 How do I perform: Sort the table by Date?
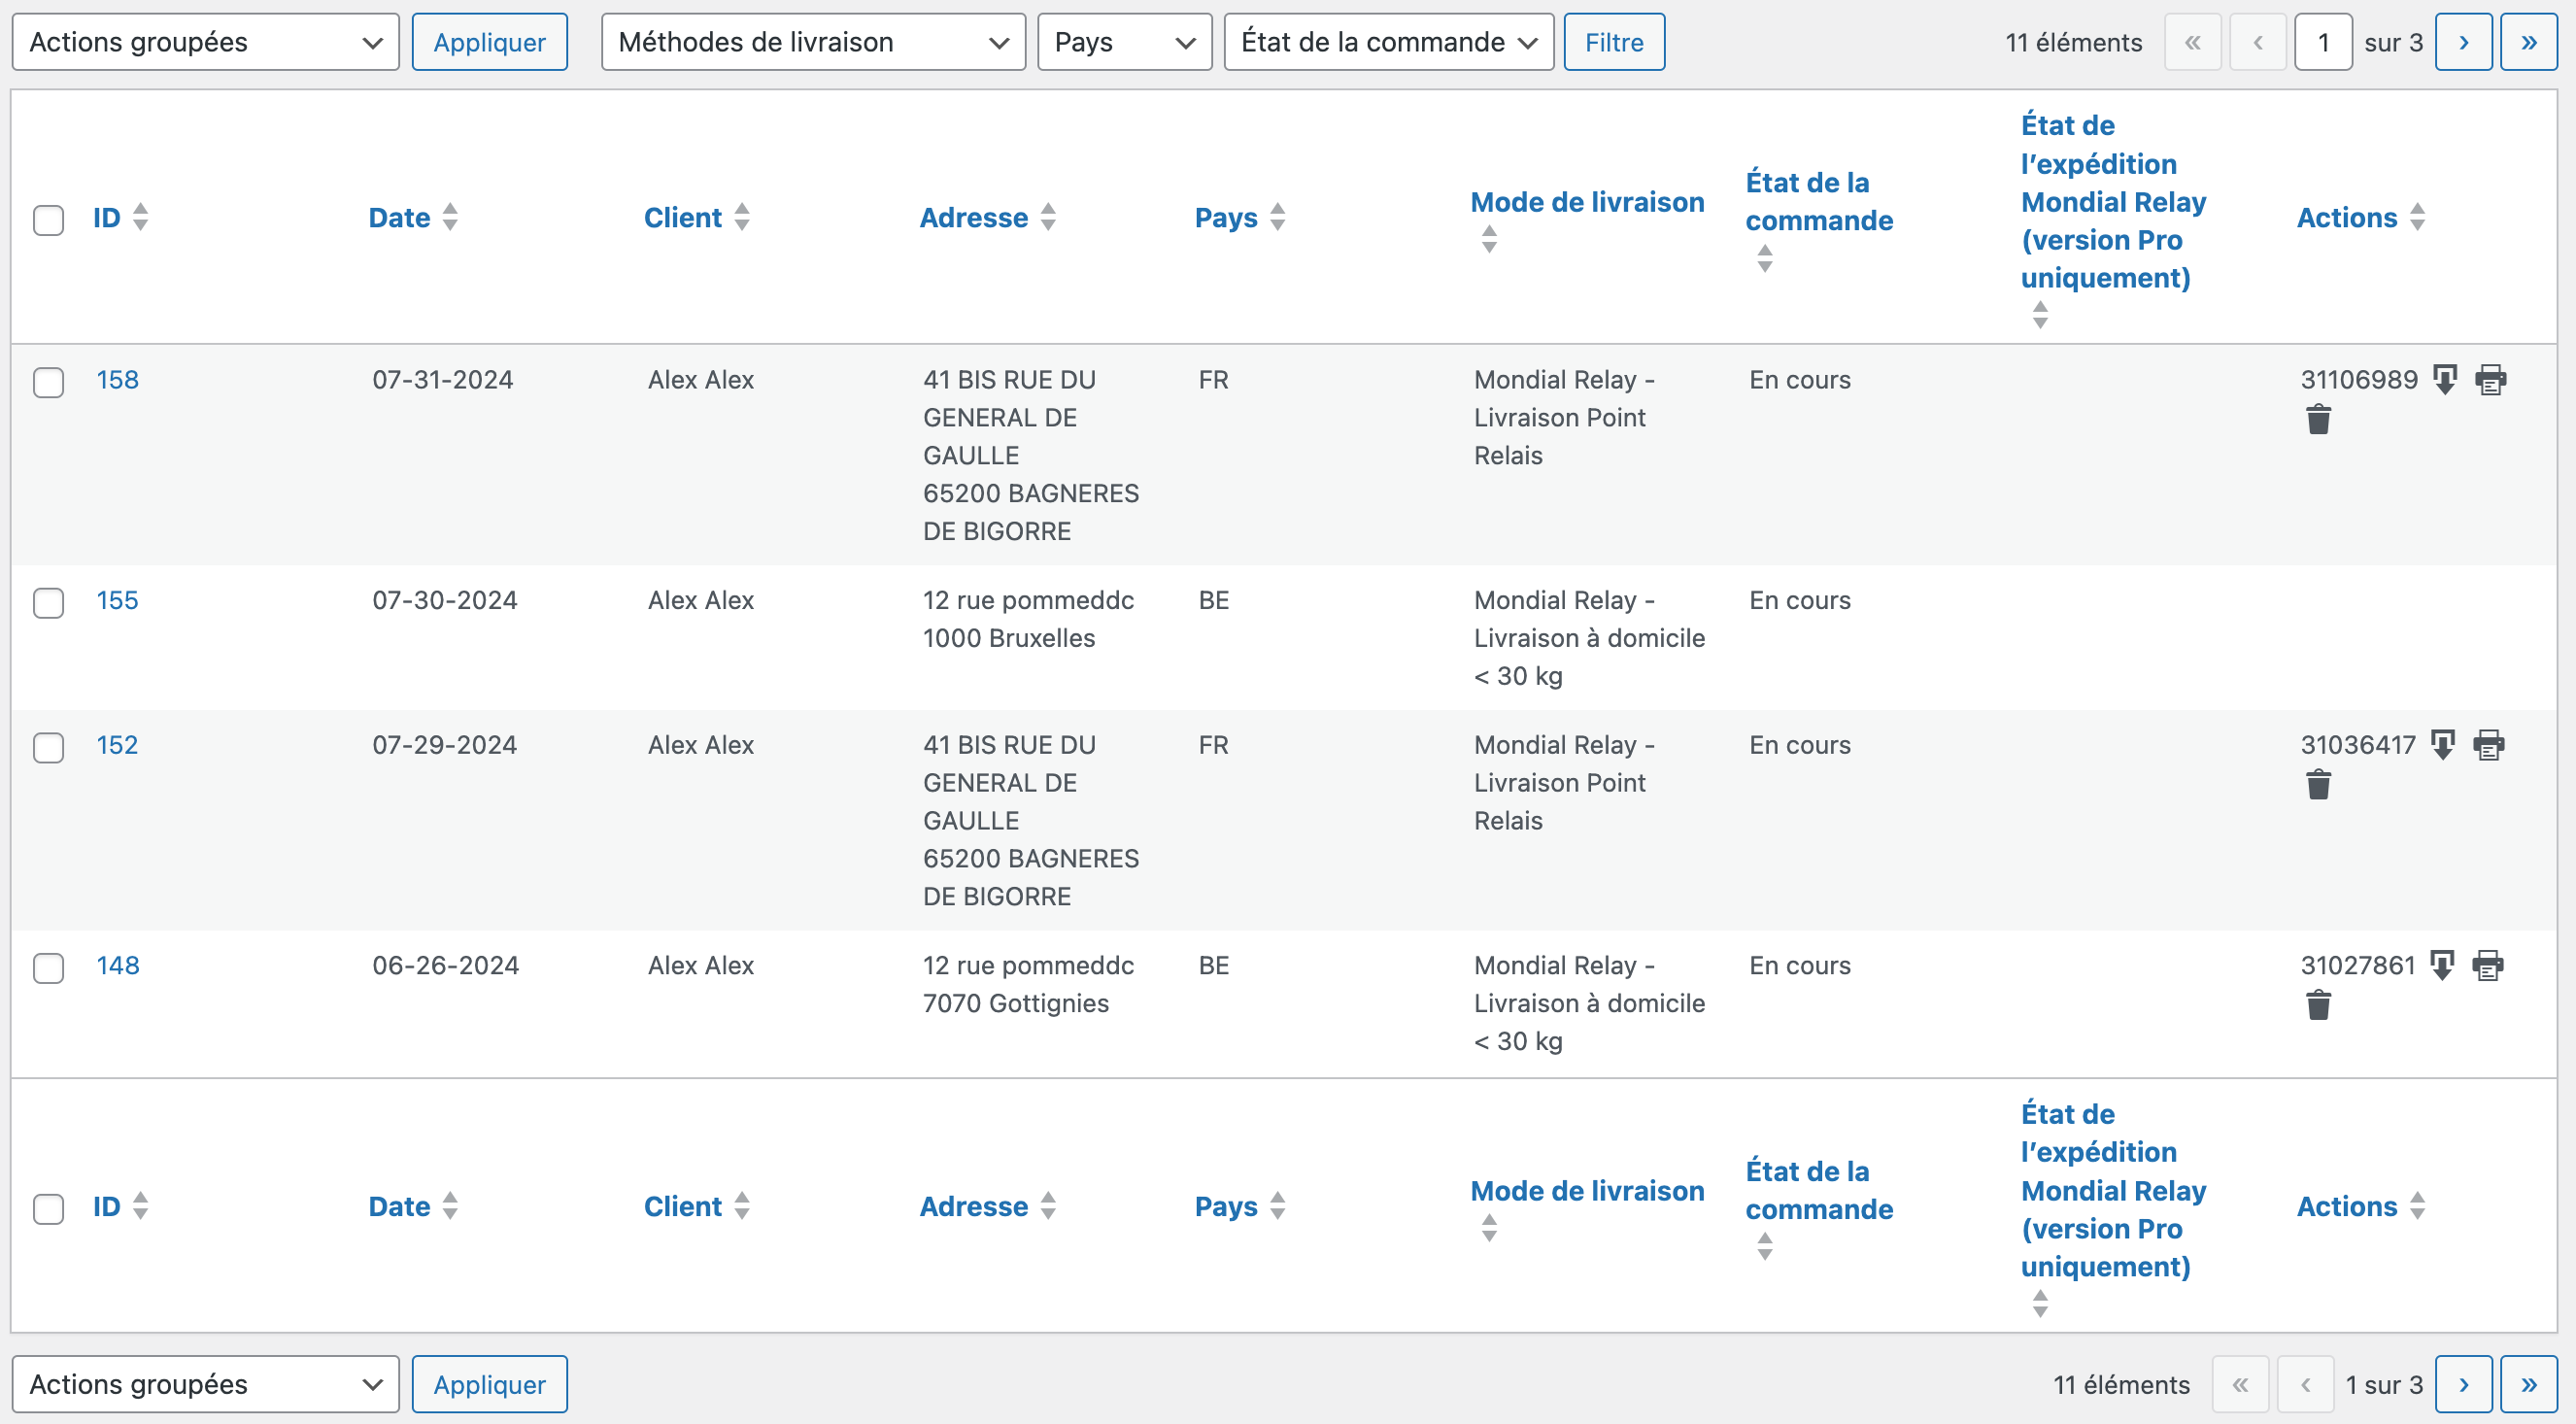click(399, 217)
